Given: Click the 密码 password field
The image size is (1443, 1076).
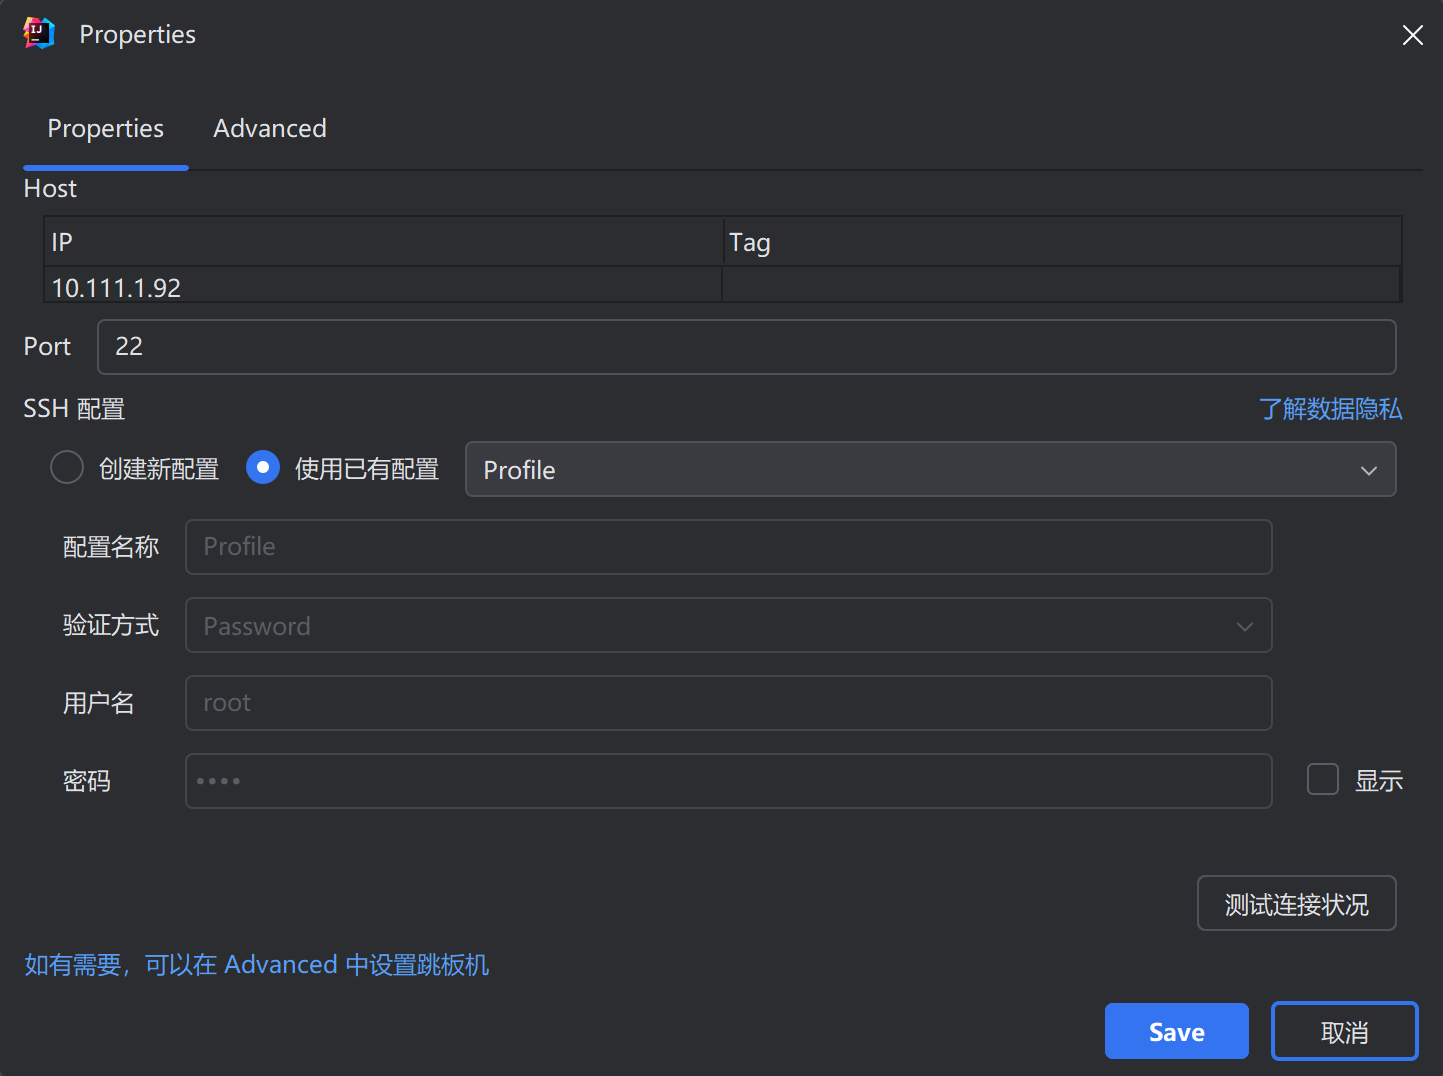Looking at the screenshot, I should coord(728,781).
